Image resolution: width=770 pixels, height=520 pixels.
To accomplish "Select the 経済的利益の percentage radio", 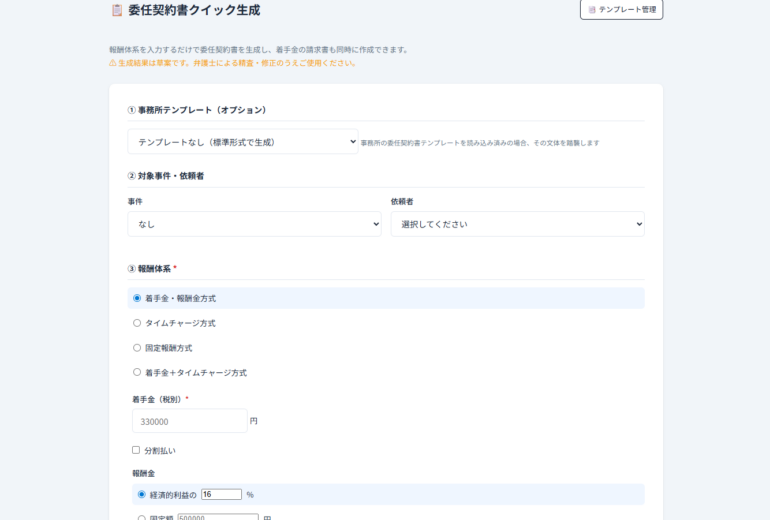I will [x=141, y=494].
